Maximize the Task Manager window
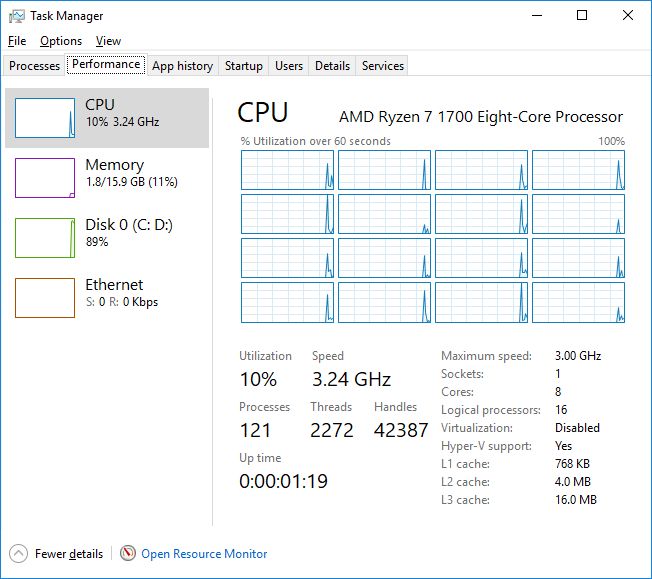 click(x=582, y=15)
